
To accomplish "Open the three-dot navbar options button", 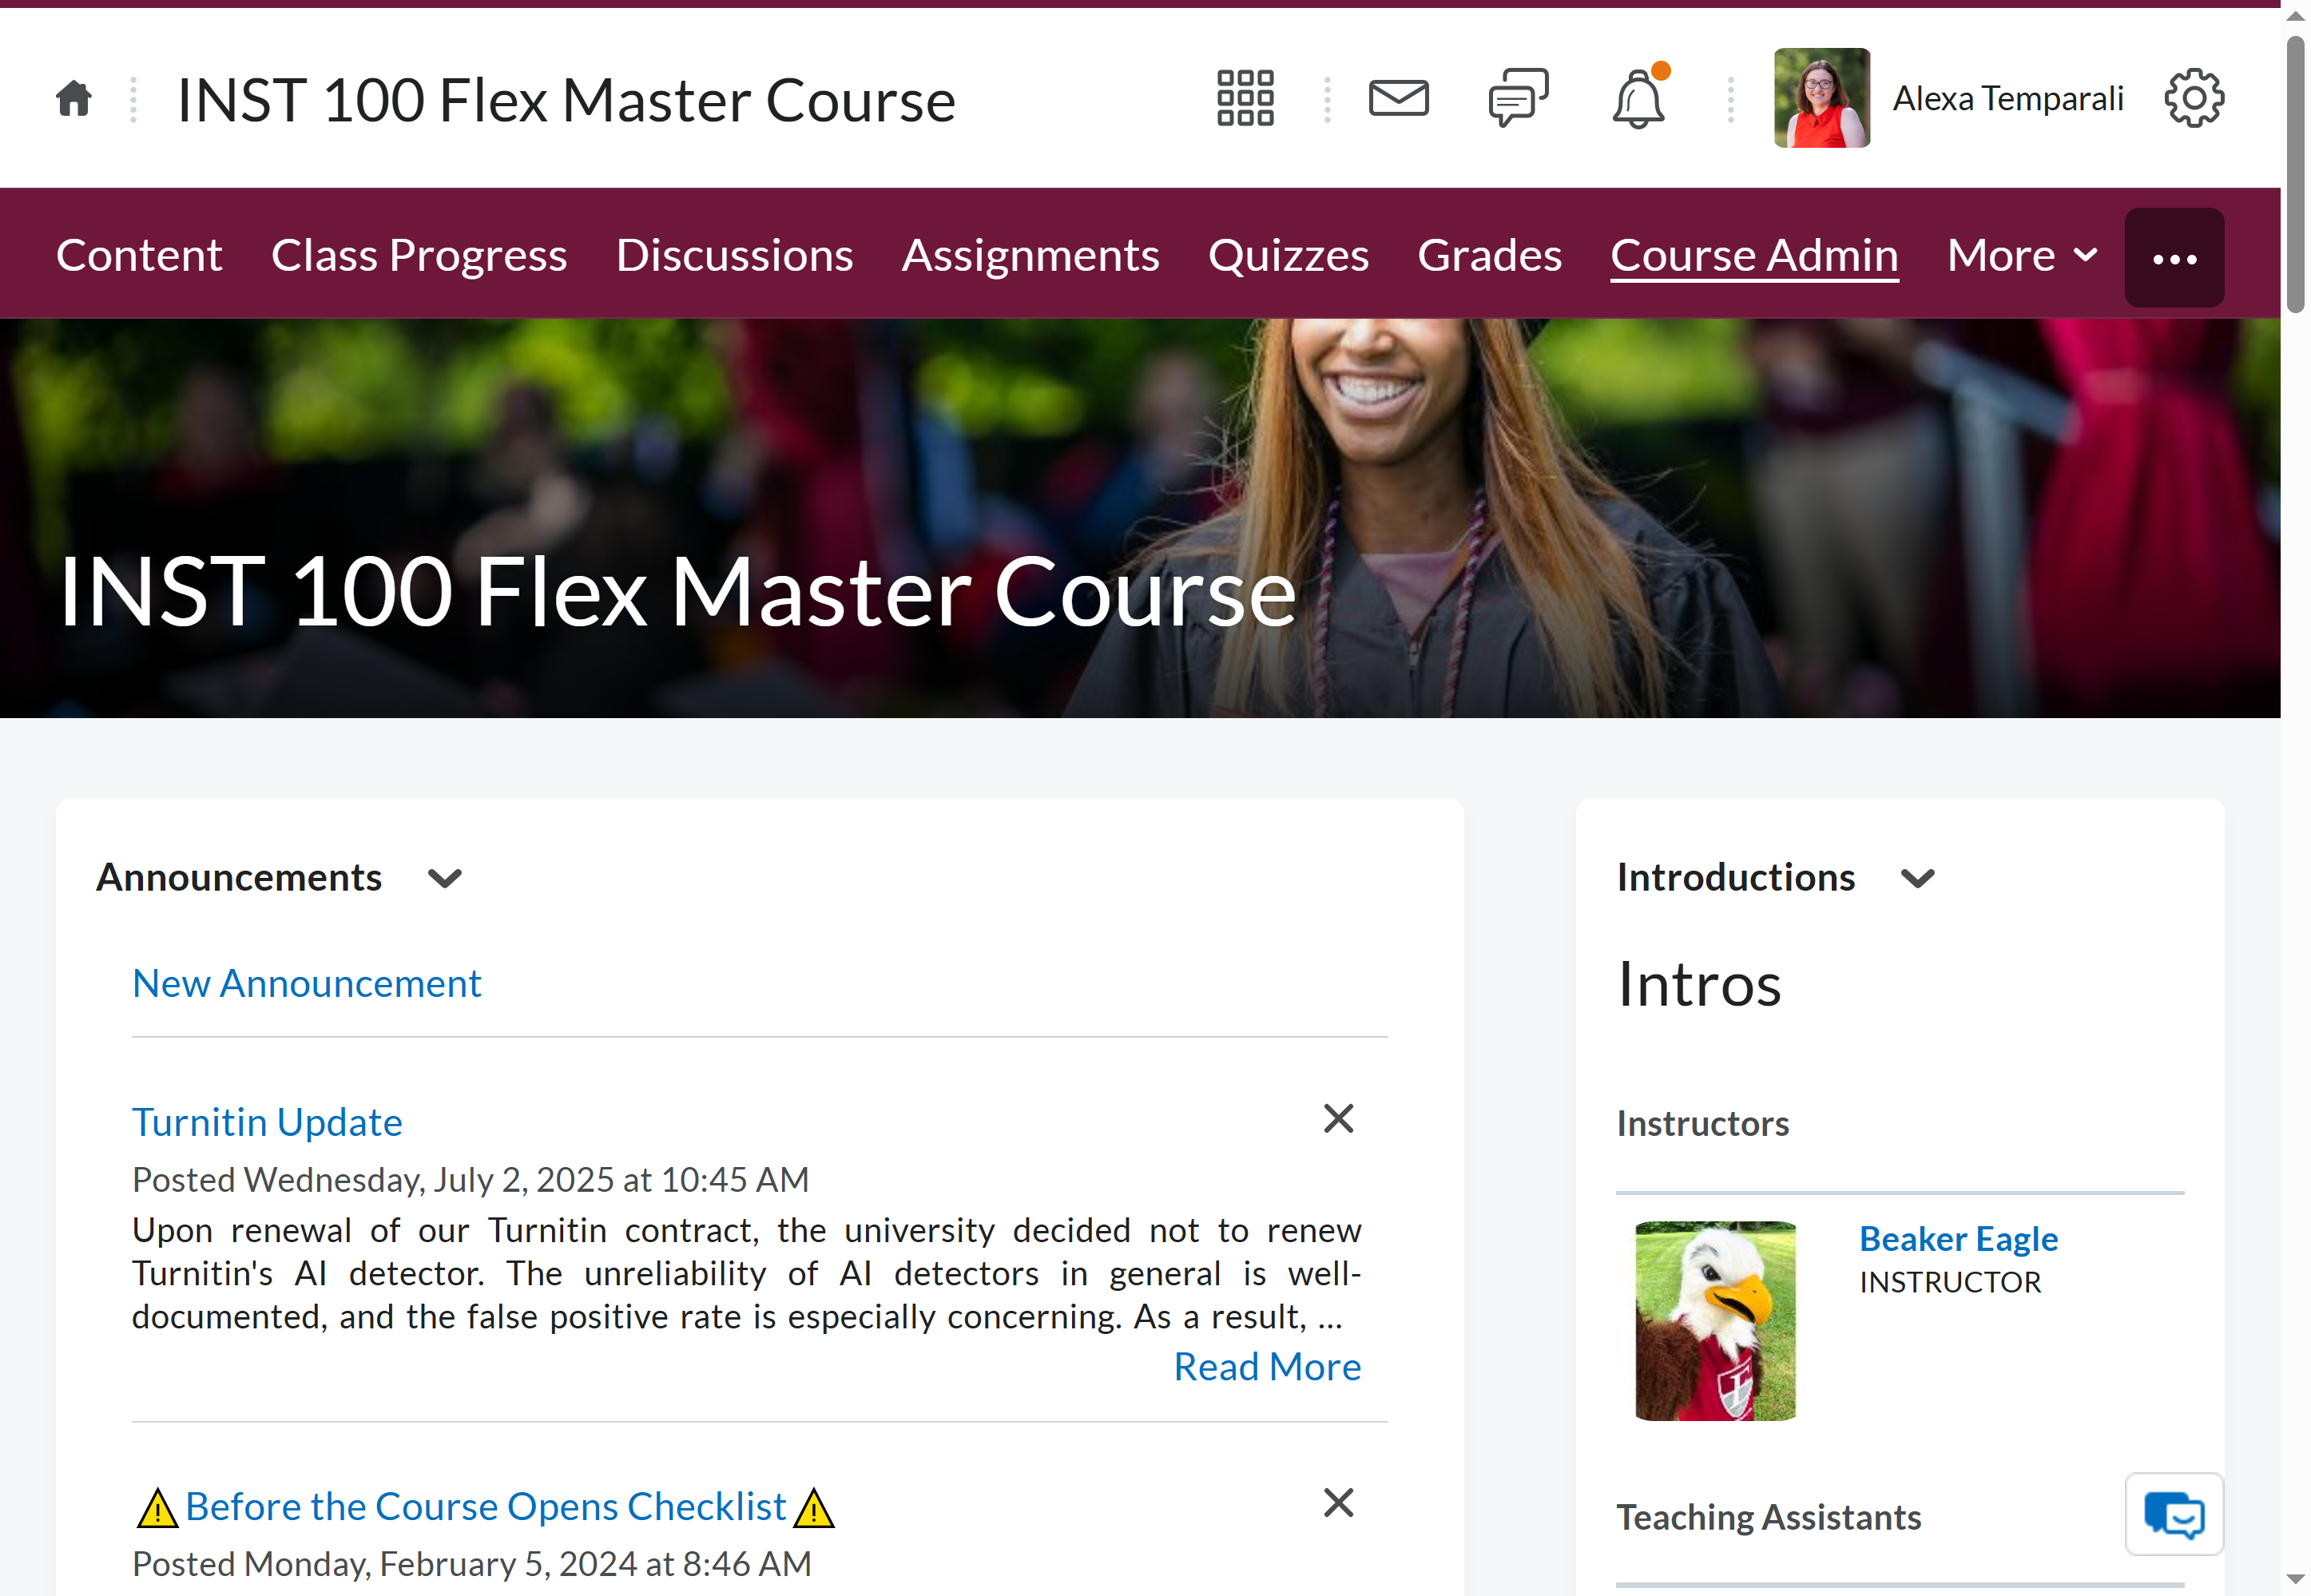I will click(2174, 258).
